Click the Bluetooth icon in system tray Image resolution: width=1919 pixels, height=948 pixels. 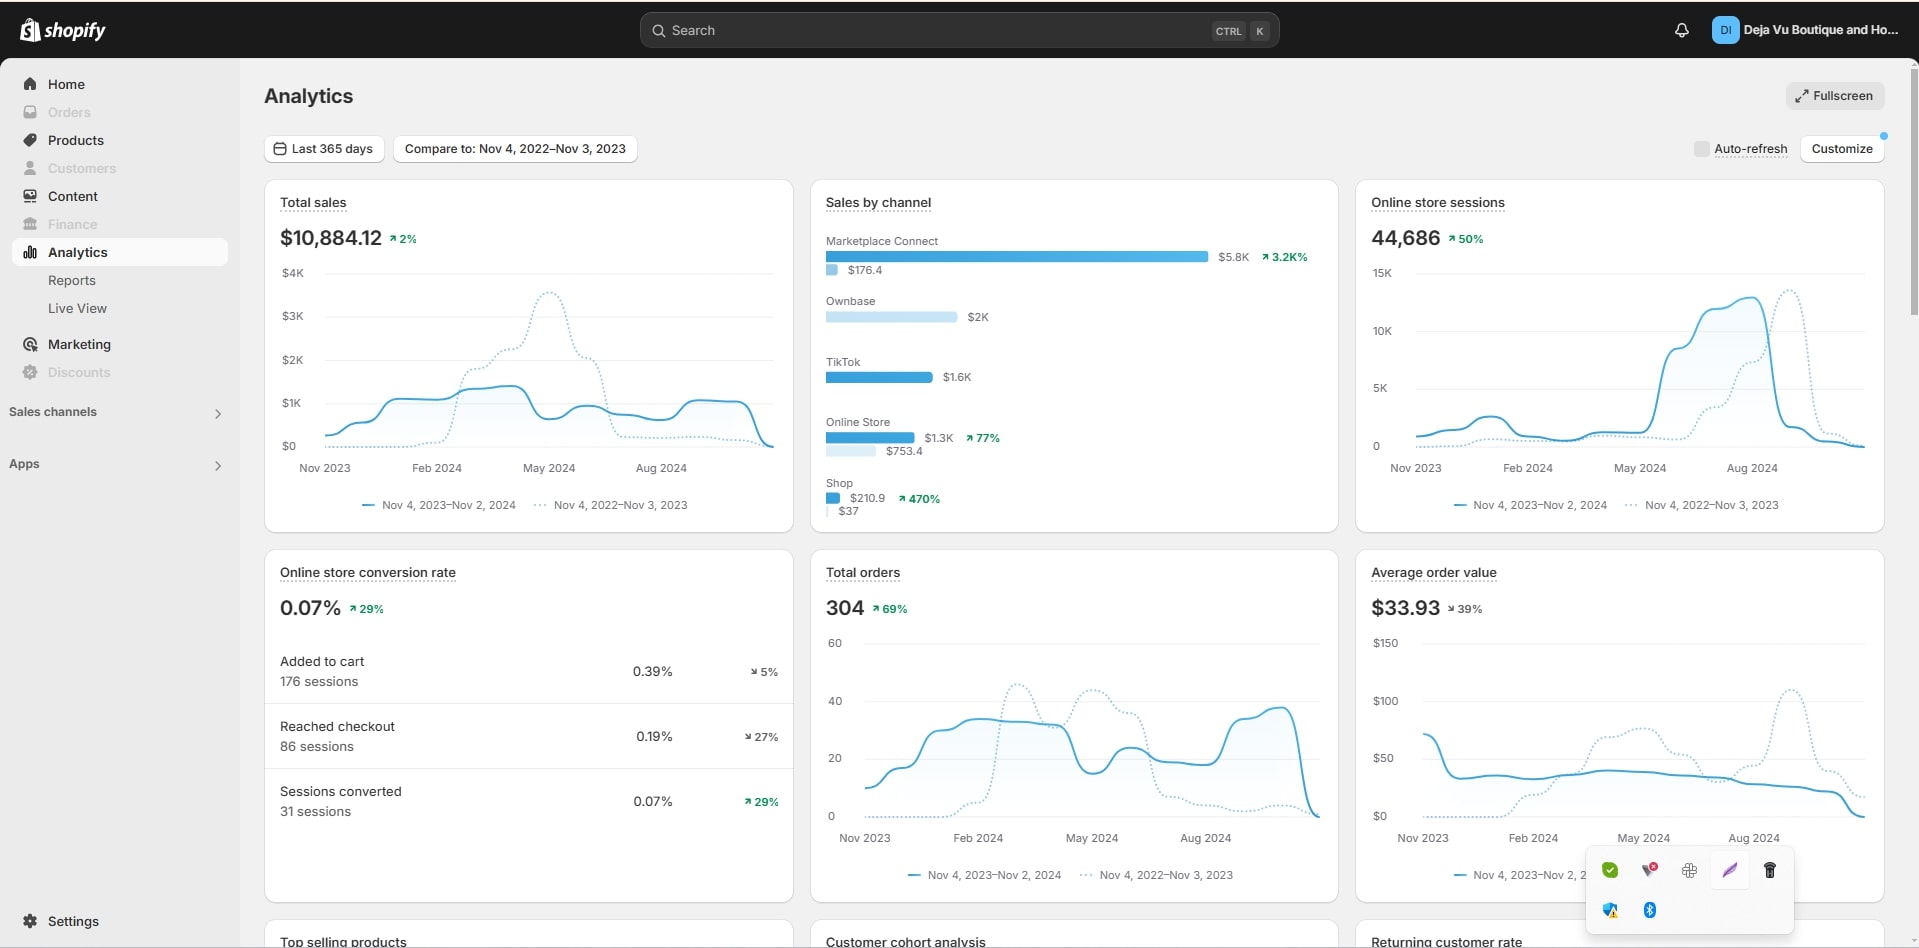(x=1650, y=910)
